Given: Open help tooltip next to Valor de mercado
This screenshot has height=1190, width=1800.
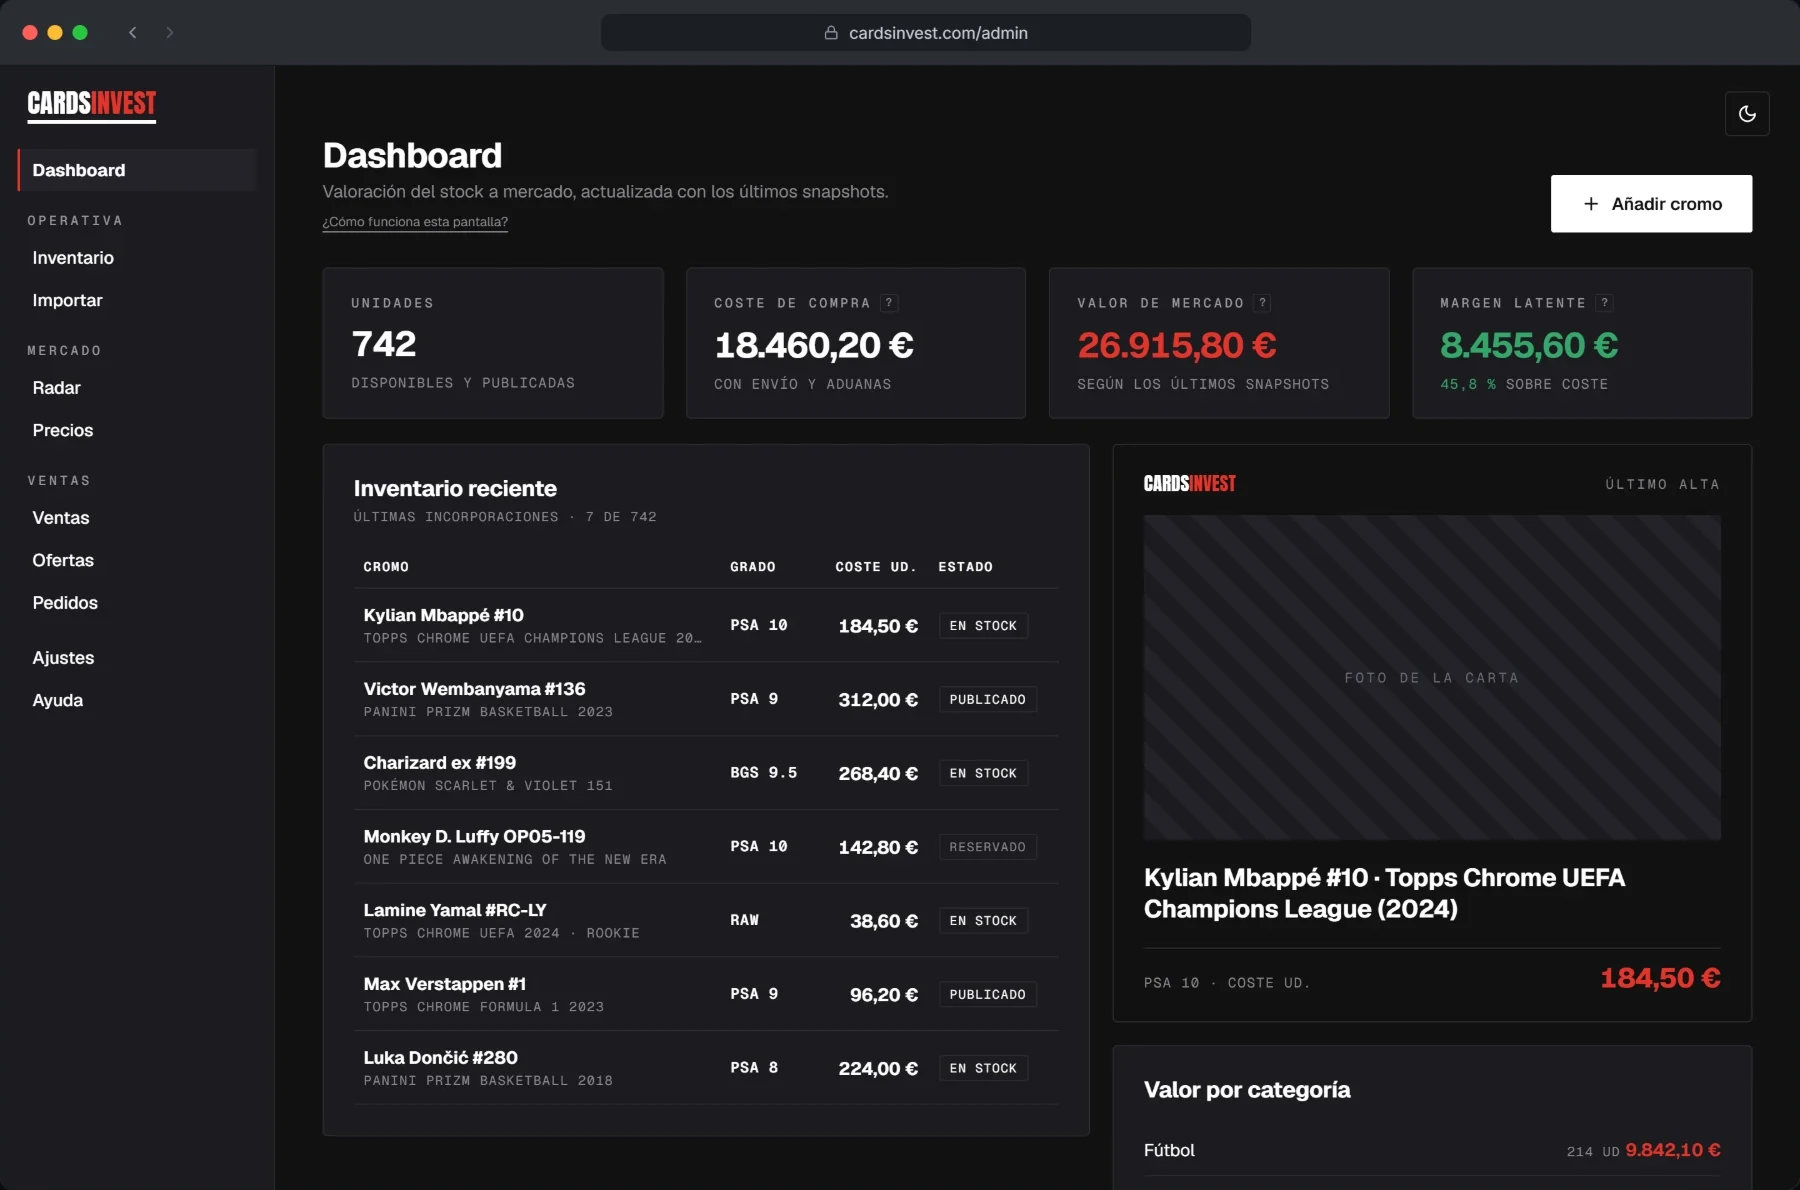Looking at the screenshot, I should point(1262,303).
